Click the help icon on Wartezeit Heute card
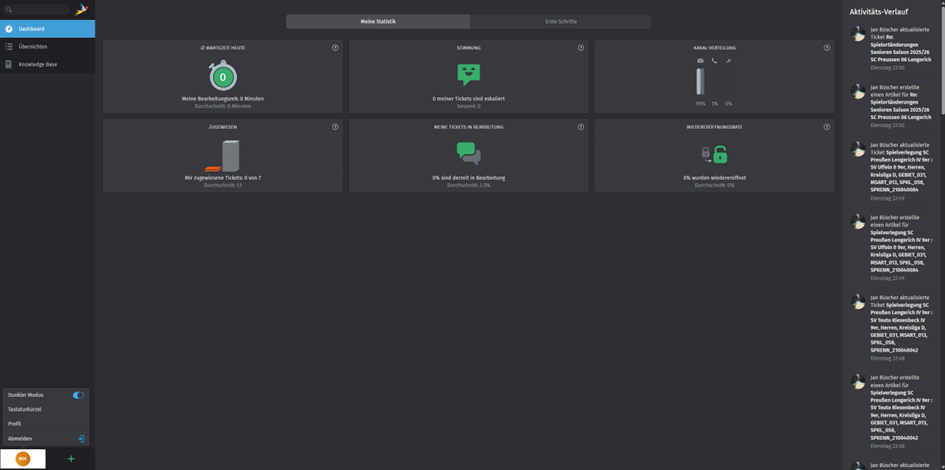Image resolution: width=945 pixels, height=470 pixels. (335, 48)
